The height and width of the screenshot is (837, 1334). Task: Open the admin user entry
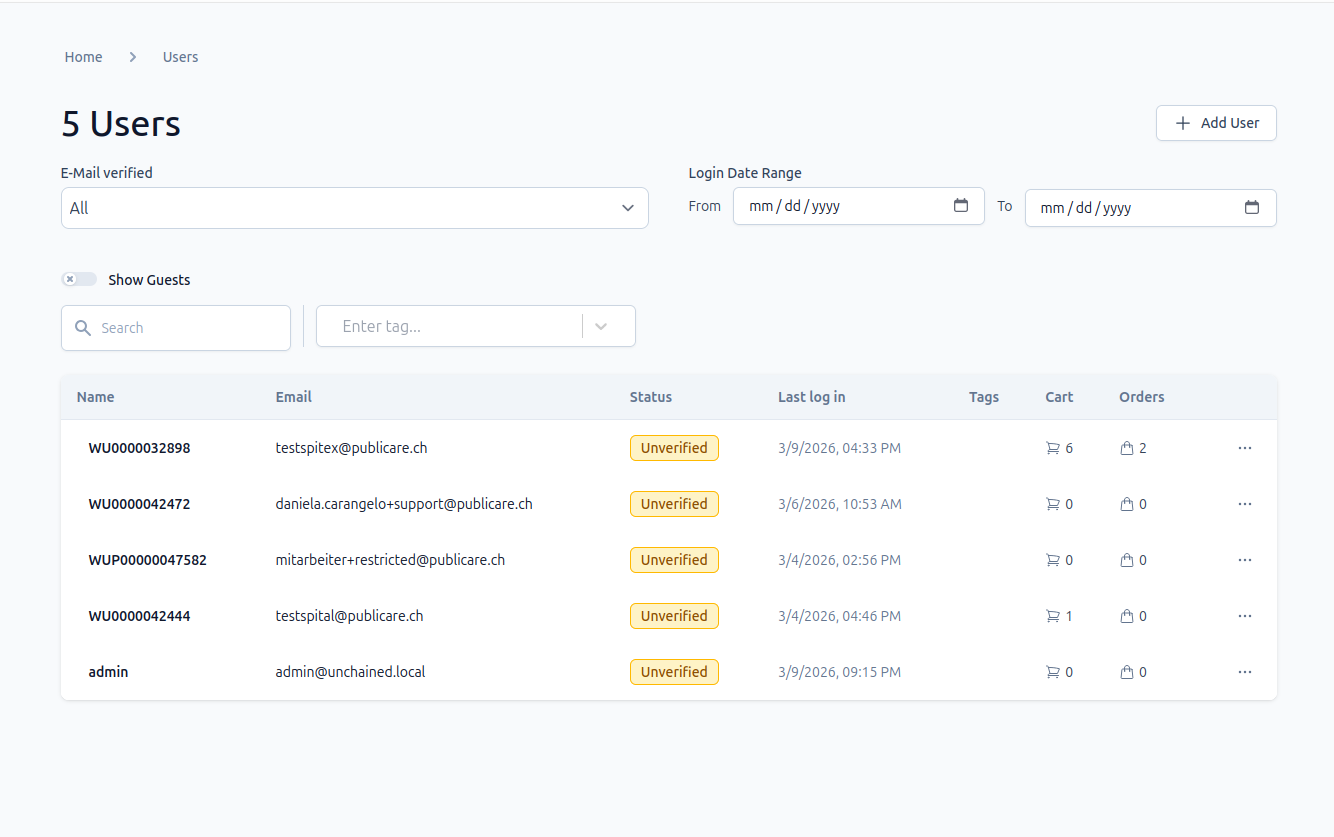point(108,672)
